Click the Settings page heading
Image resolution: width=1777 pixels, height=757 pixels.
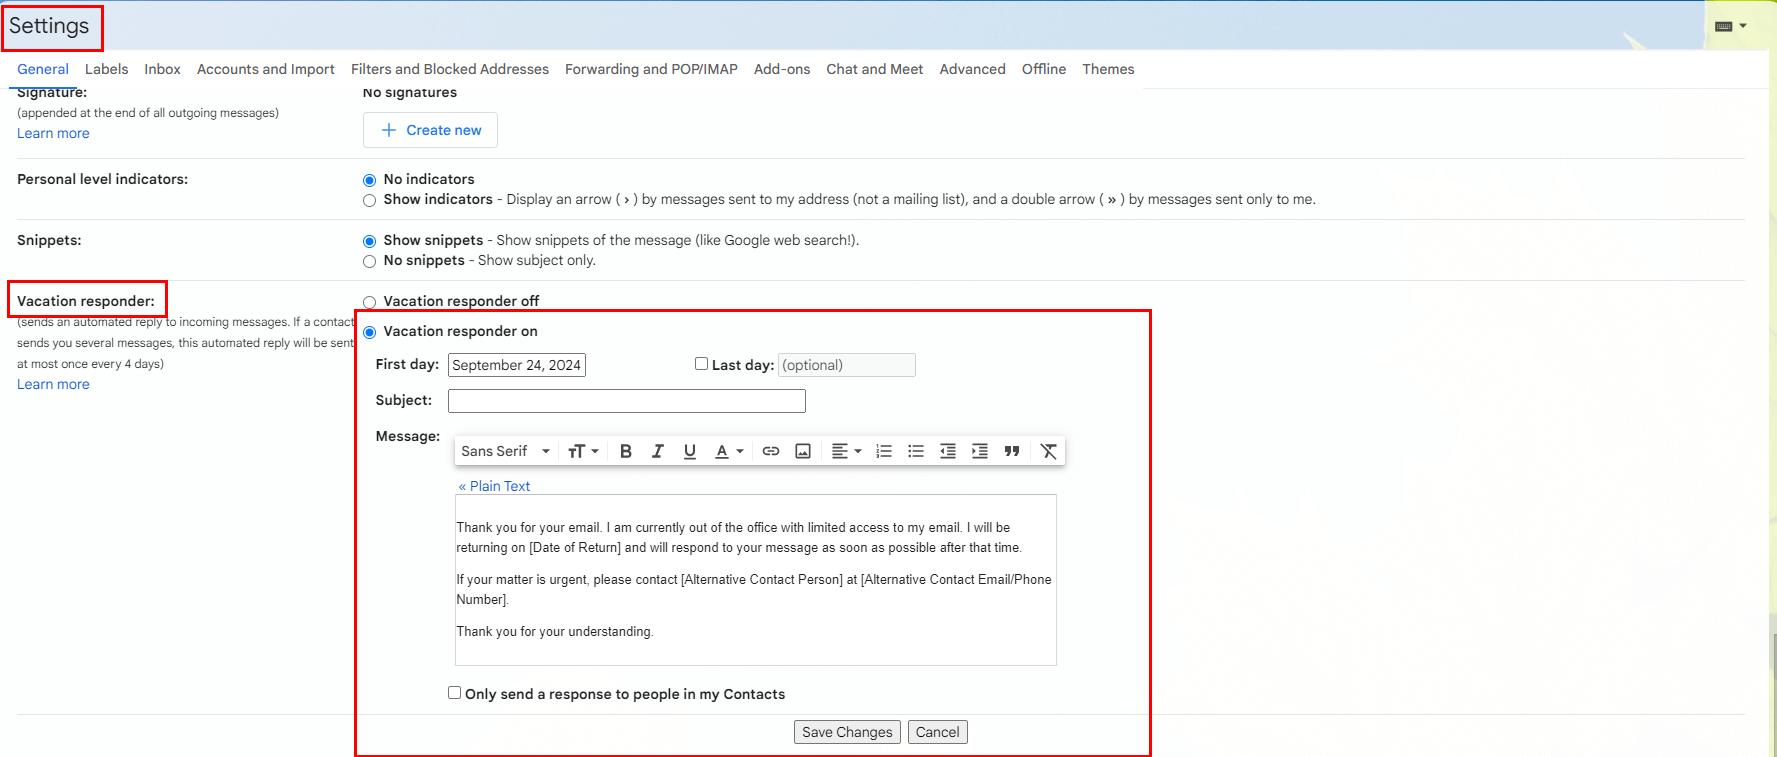pos(49,26)
